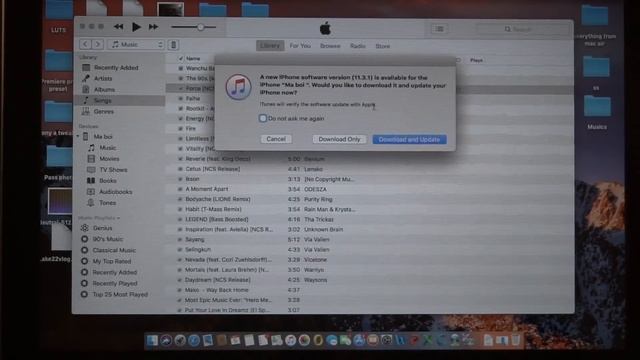Open the 90's Music smart playlist
This screenshot has height=360, width=640.
point(107,239)
